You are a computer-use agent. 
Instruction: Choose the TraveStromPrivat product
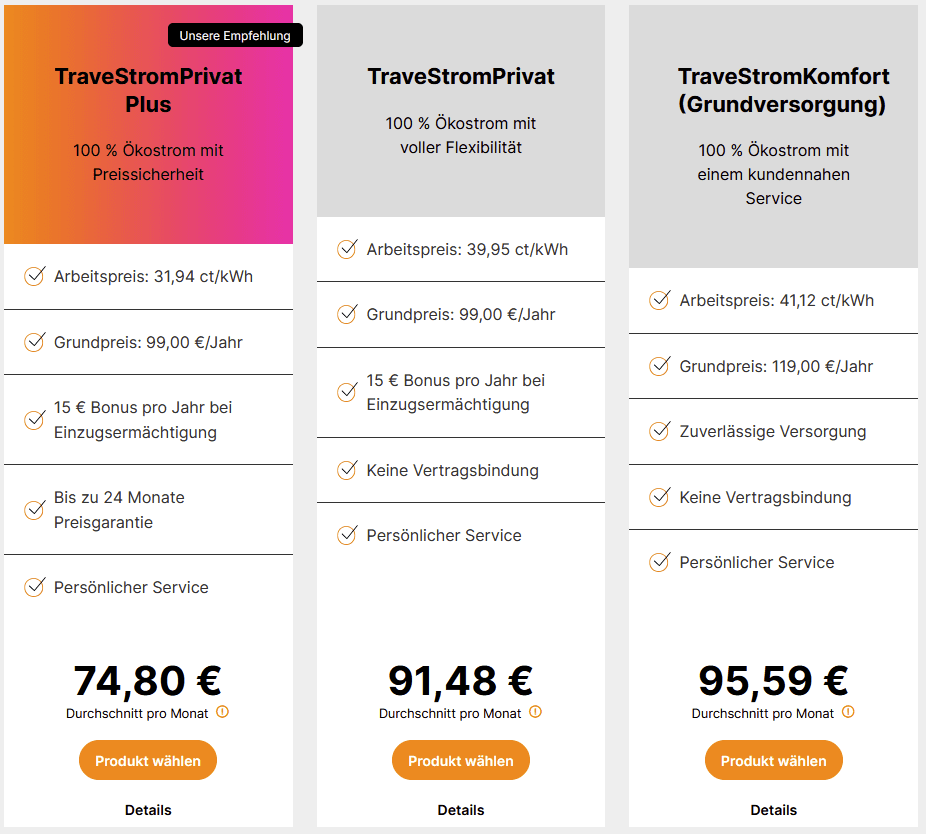click(x=461, y=761)
